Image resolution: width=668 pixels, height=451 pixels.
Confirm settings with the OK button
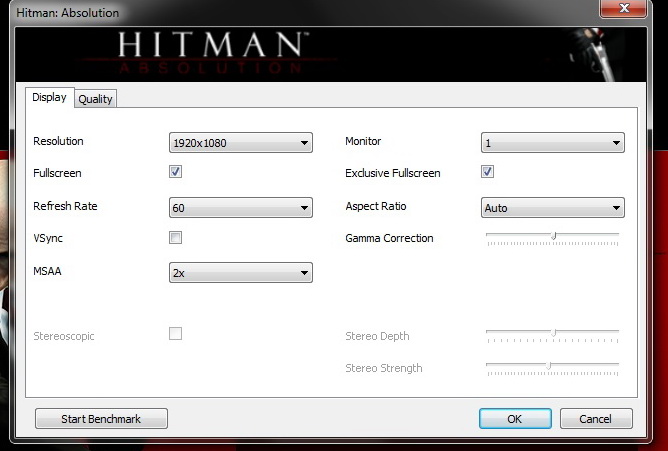point(515,419)
